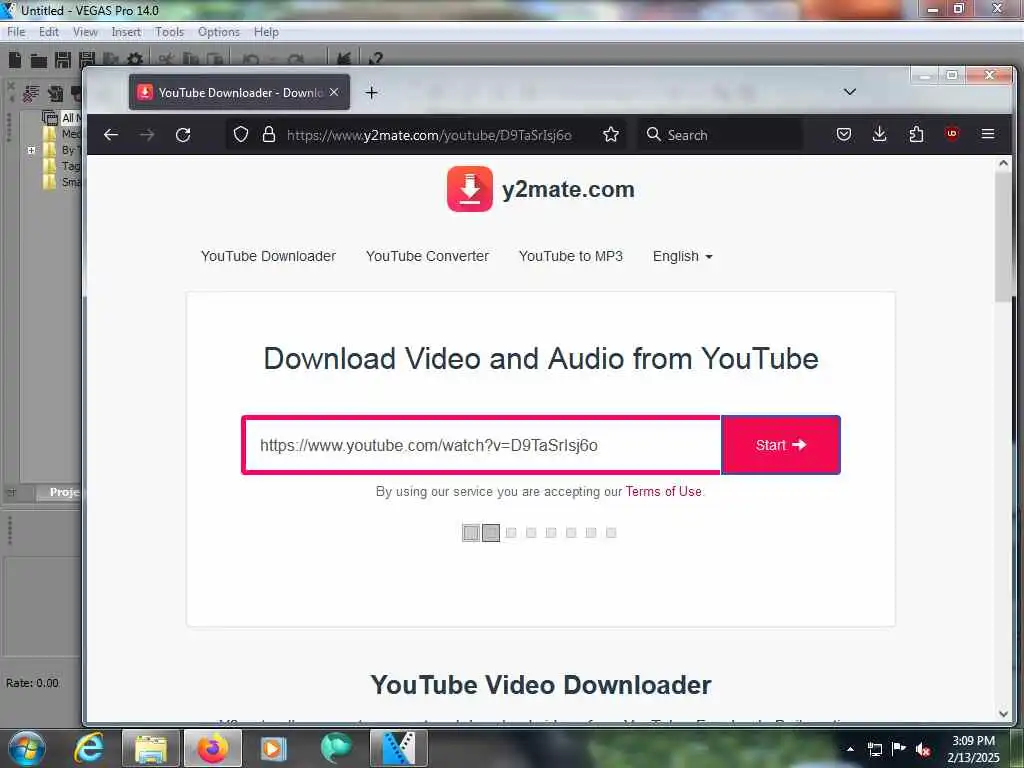Open the Firefox extensions puzzle icon

click(x=916, y=135)
